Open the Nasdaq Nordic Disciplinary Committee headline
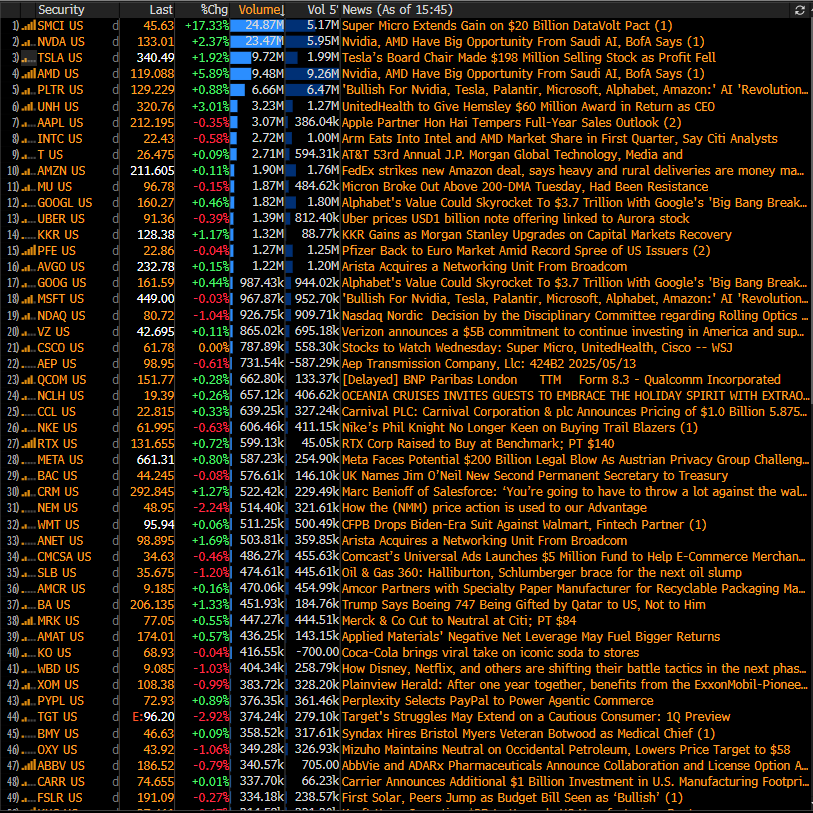 click(x=574, y=316)
